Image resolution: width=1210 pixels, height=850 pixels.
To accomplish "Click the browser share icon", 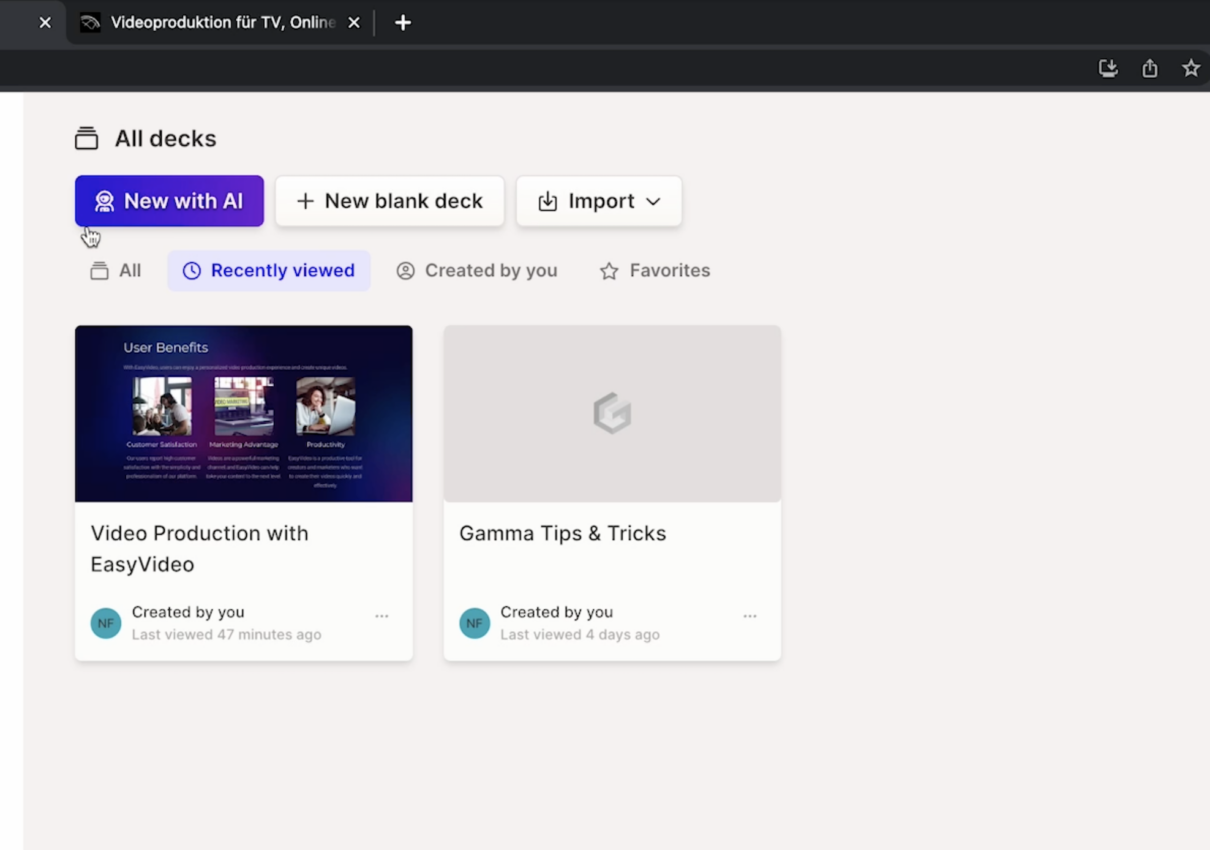I will 1150,68.
